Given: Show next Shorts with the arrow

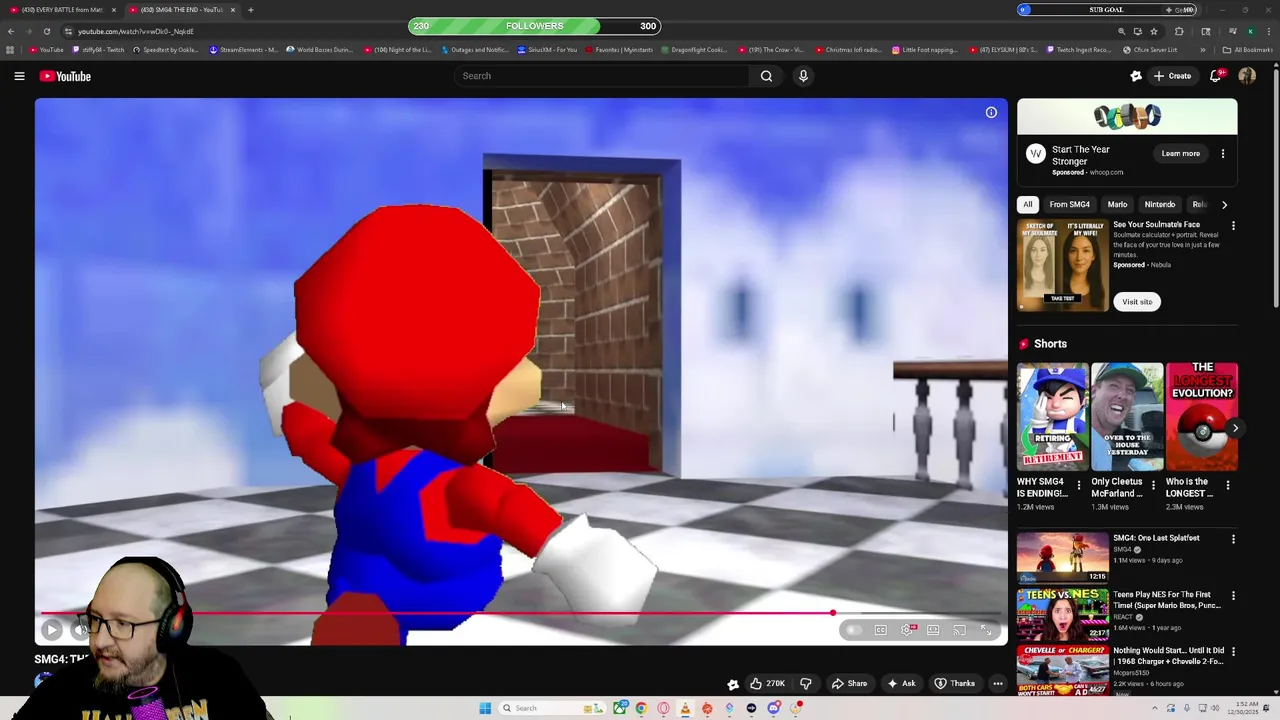Looking at the screenshot, I should coord(1235,428).
